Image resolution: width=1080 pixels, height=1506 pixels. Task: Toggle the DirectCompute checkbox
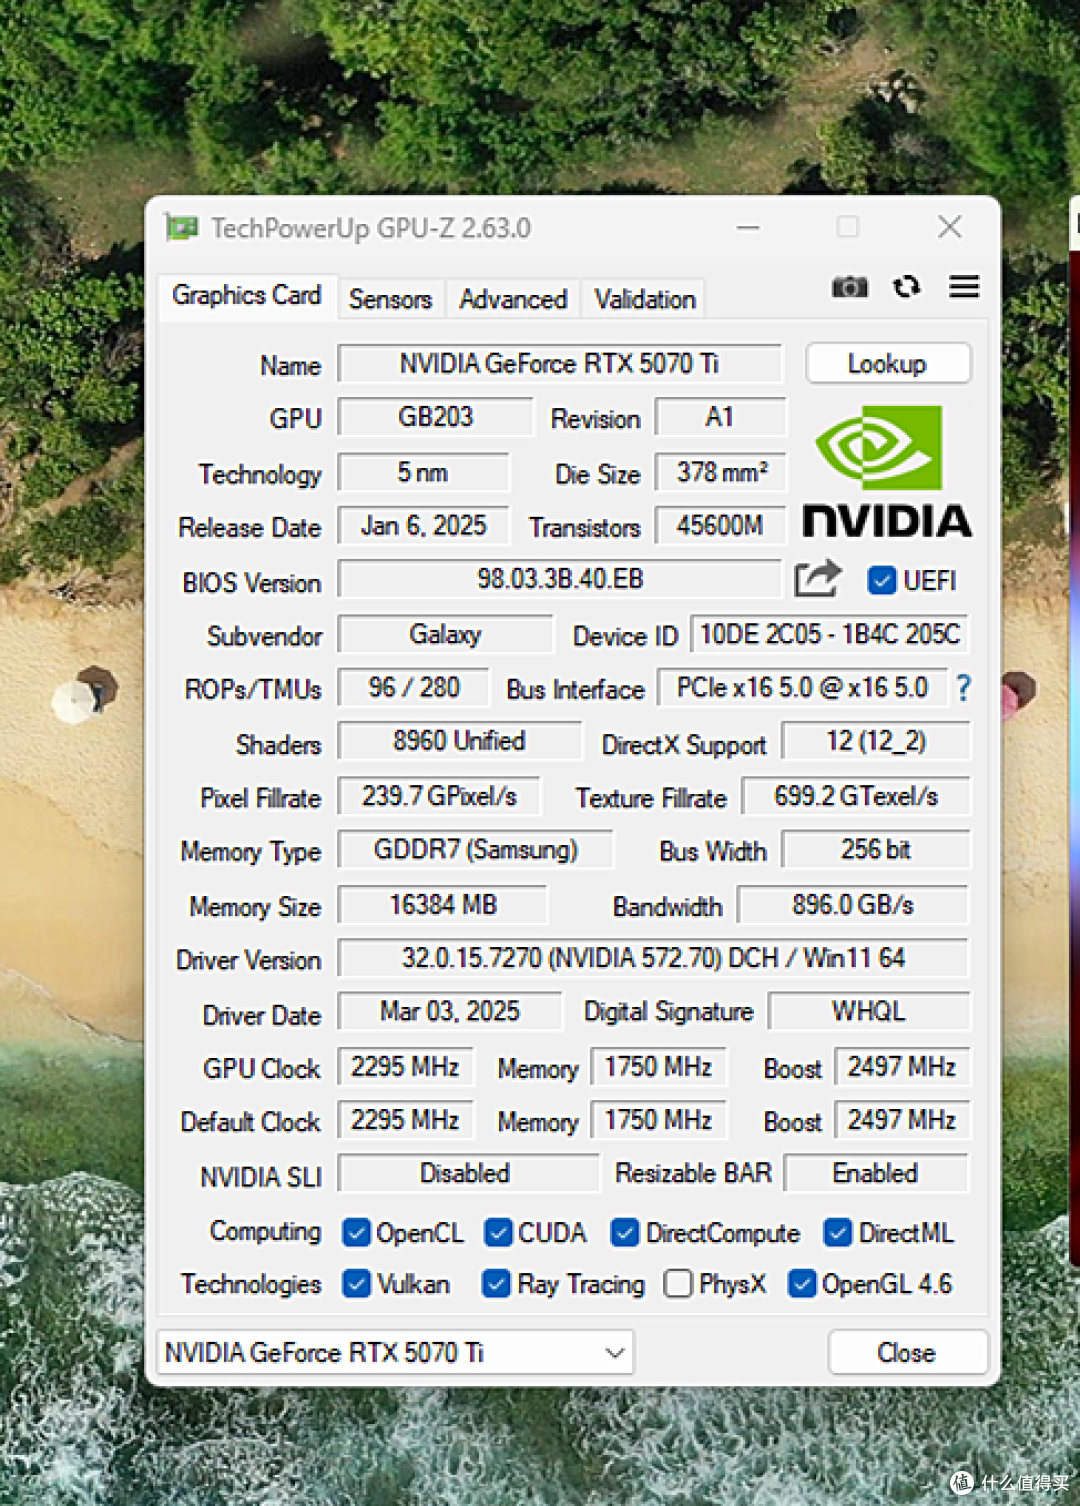click(x=625, y=1232)
